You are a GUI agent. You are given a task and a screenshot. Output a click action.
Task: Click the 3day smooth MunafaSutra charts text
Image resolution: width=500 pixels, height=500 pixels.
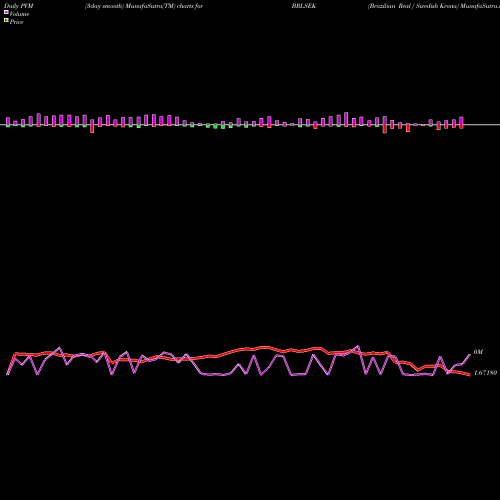tap(144, 6)
